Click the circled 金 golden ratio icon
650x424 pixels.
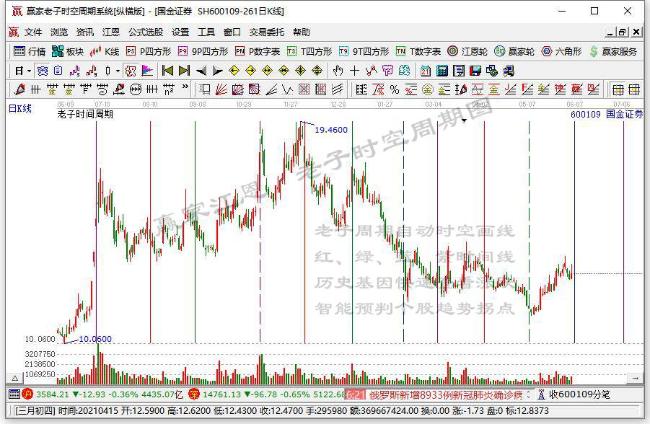point(427,89)
